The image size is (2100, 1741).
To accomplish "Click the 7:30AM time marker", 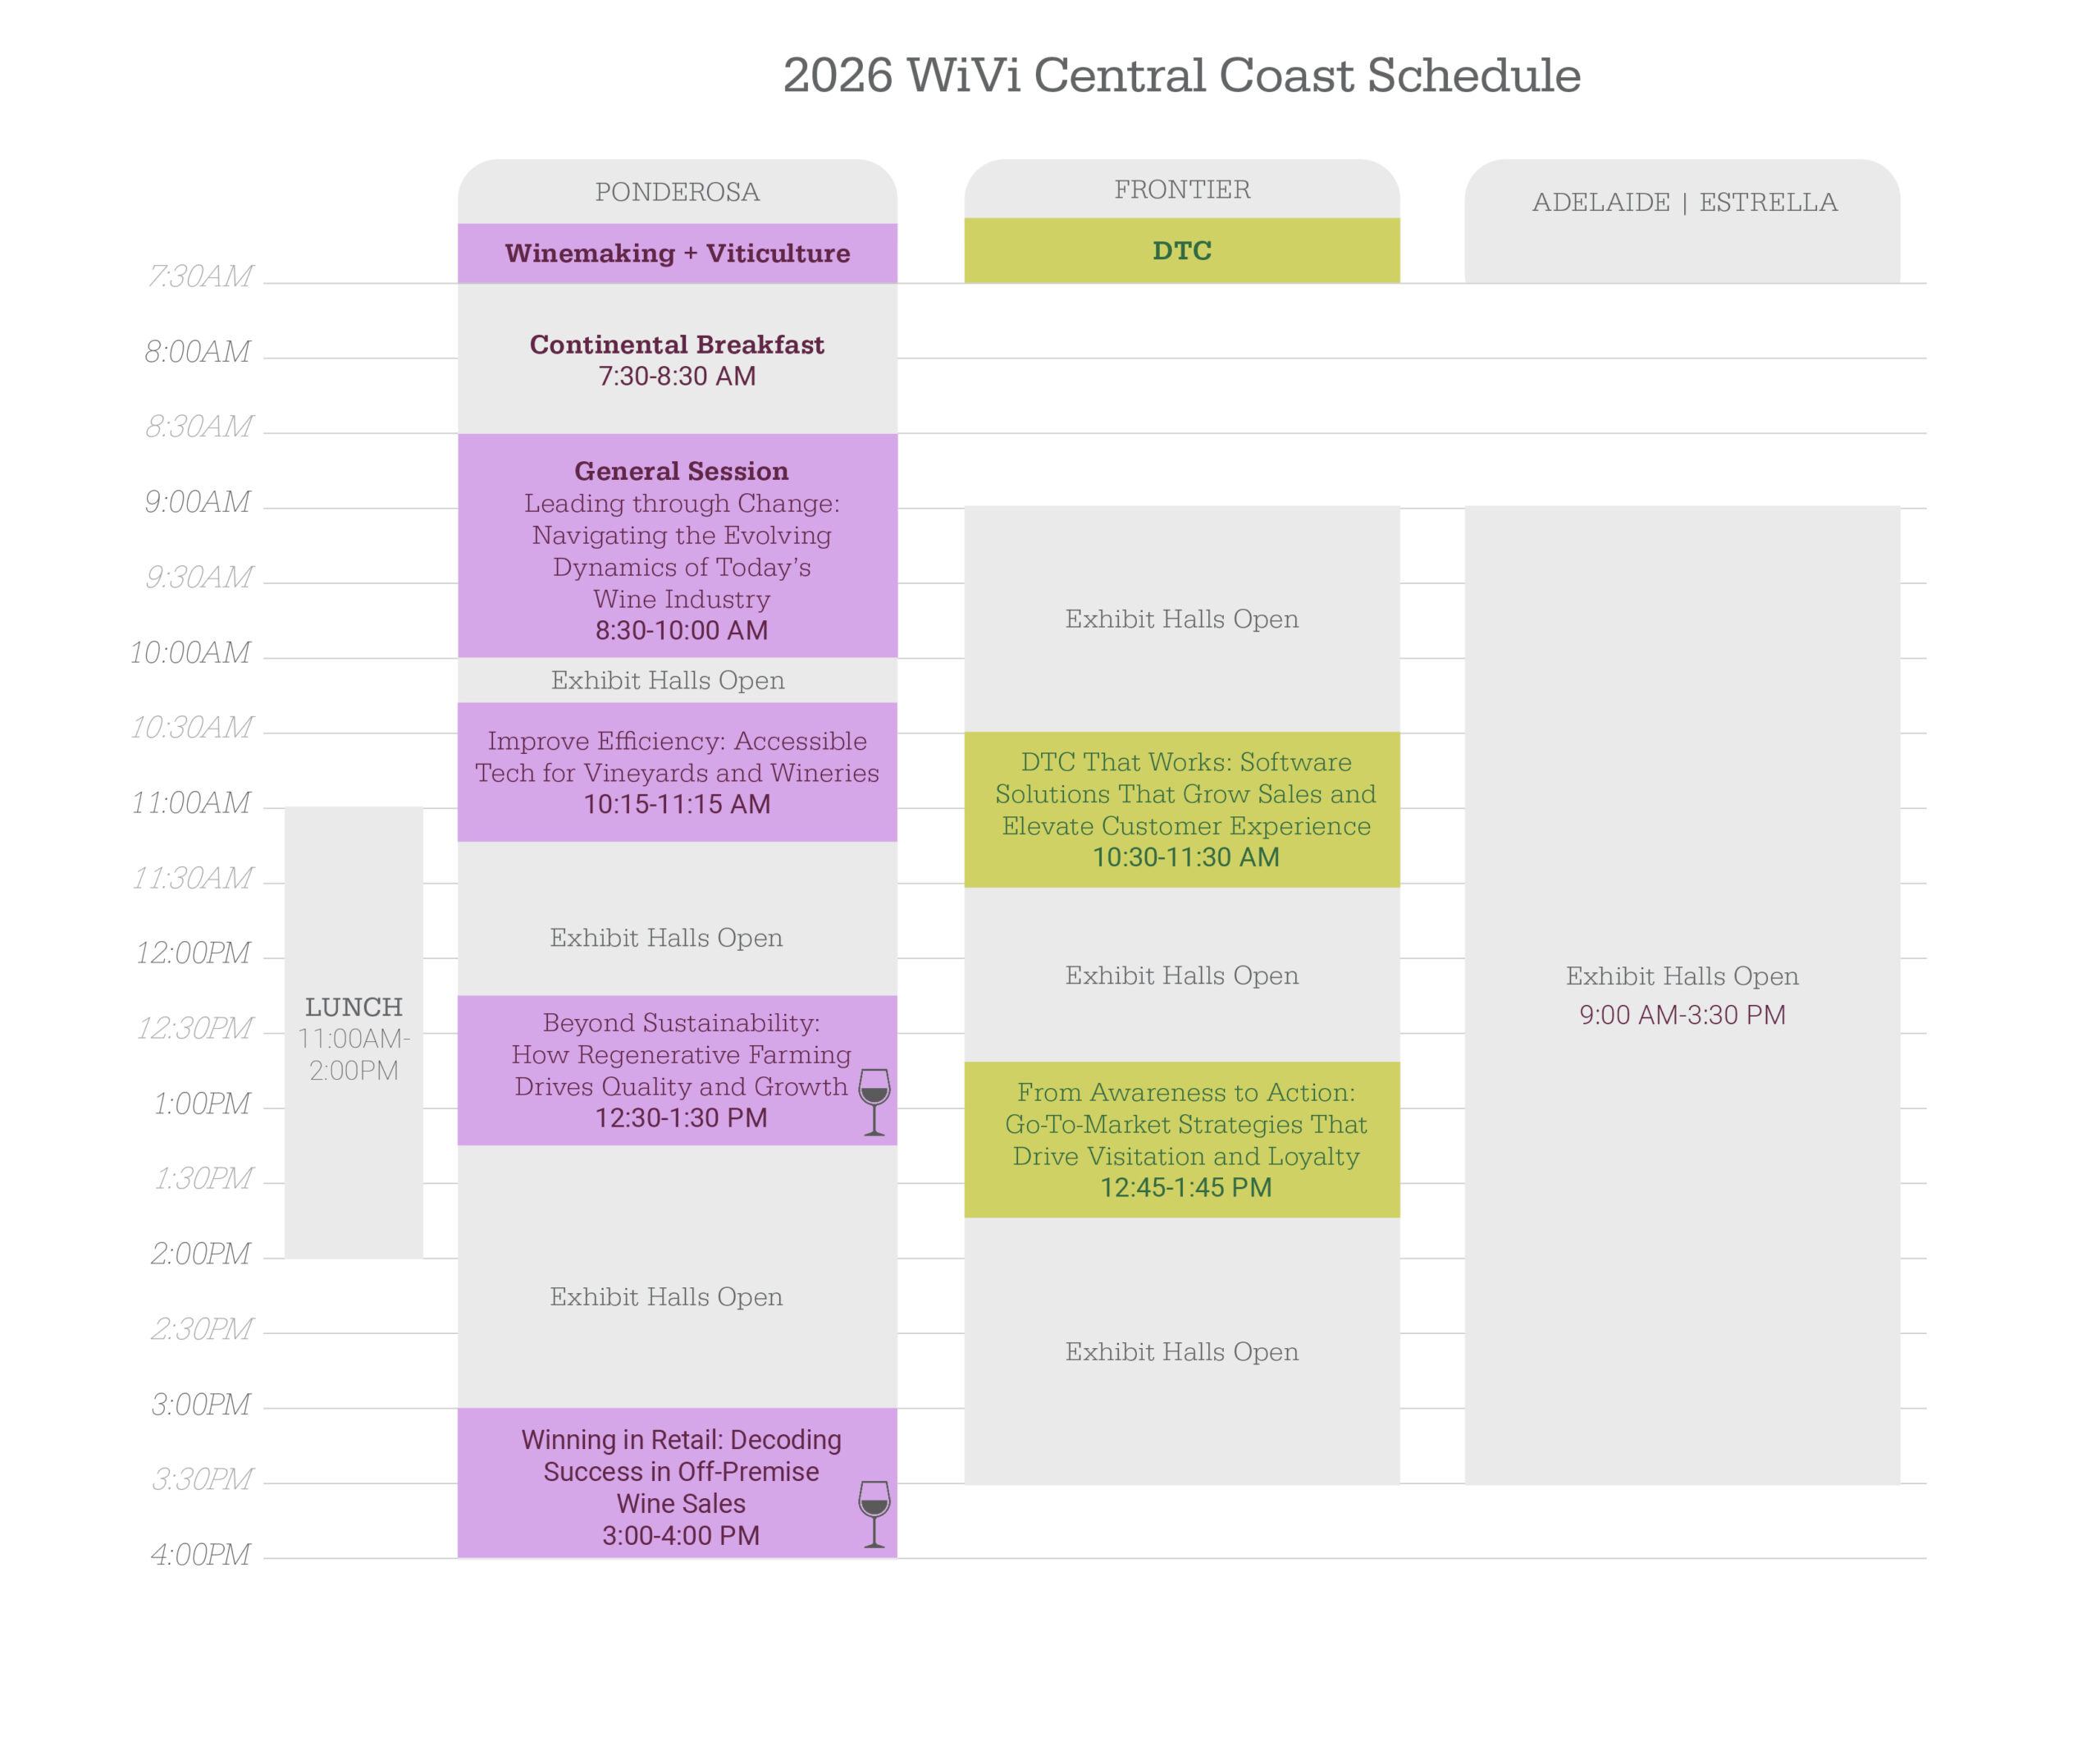I will tap(200, 276).
